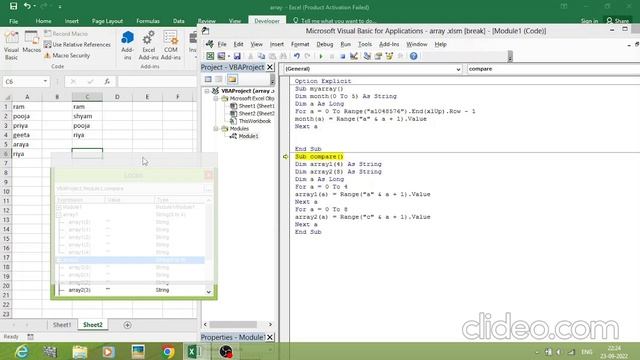Screen dimensions: 640x360
Task: Open the Debug menu in VBA editor
Action: pos(324,44)
